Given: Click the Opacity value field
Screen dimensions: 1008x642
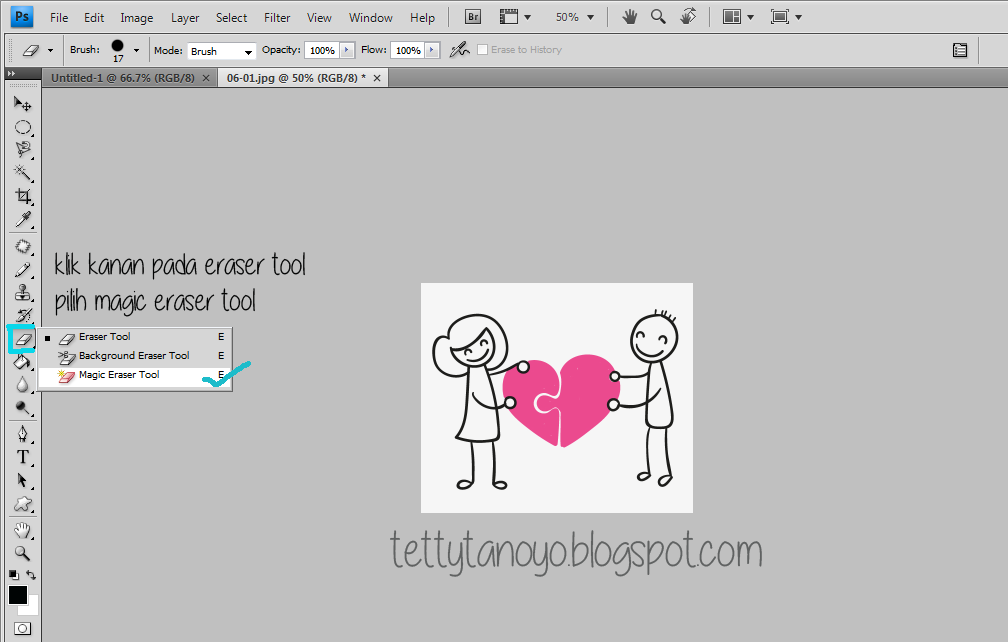Looking at the screenshot, I should tap(321, 50).
